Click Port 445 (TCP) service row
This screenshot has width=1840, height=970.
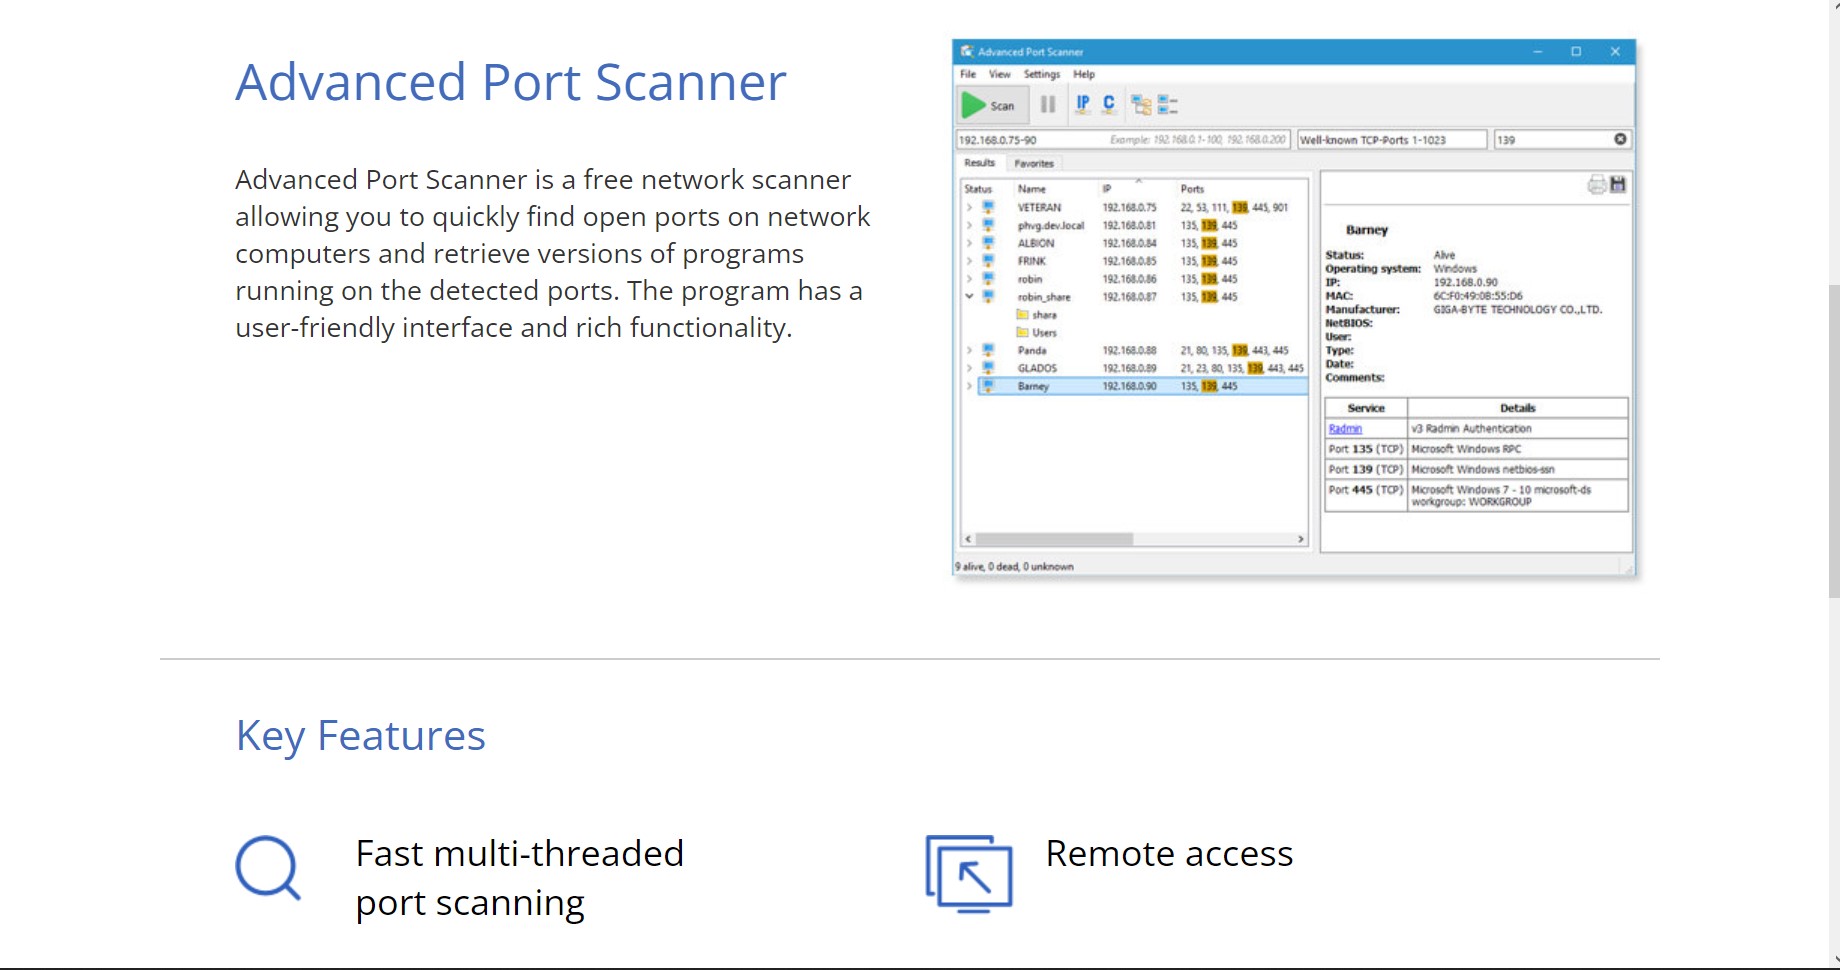[1476, 496]
